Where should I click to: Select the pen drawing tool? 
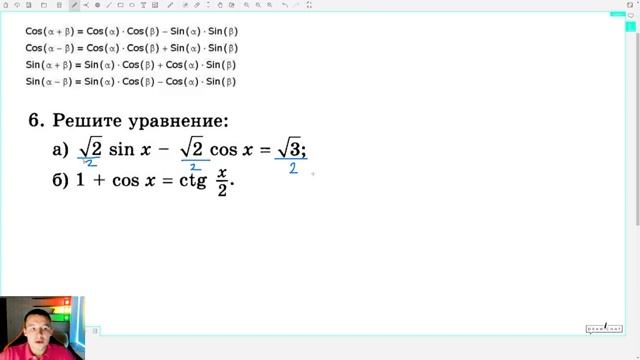[x=74, y=5]
